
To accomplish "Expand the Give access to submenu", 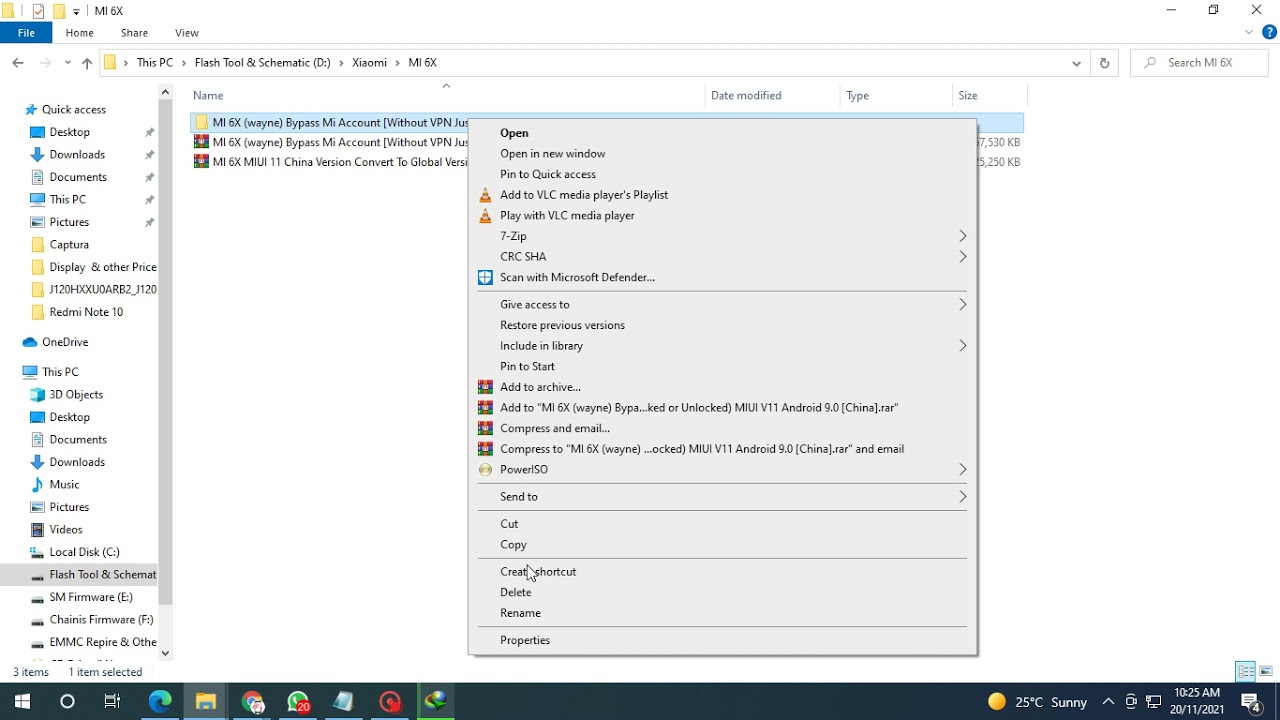I will pyautogui.click(x=962, y=304).
